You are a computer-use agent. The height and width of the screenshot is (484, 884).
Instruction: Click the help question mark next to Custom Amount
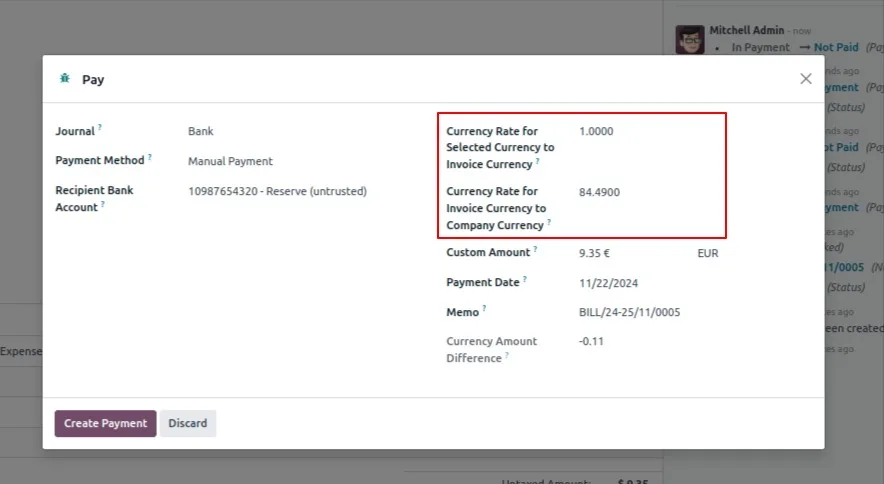click(535, 249)
